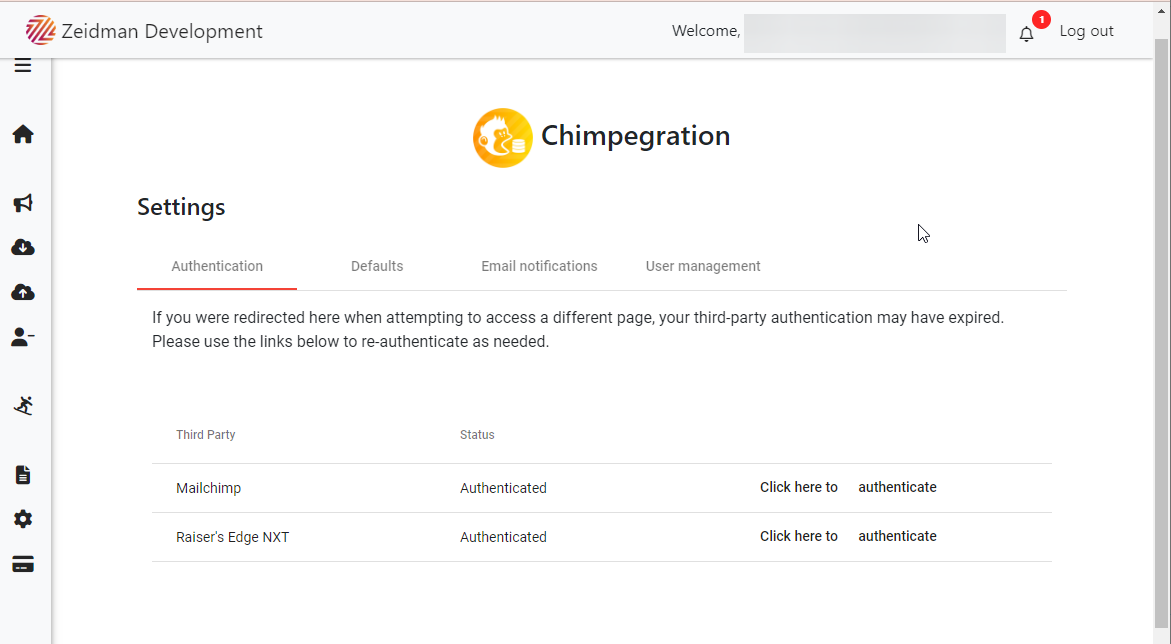Click the Settings heading

tap(181, 207)
